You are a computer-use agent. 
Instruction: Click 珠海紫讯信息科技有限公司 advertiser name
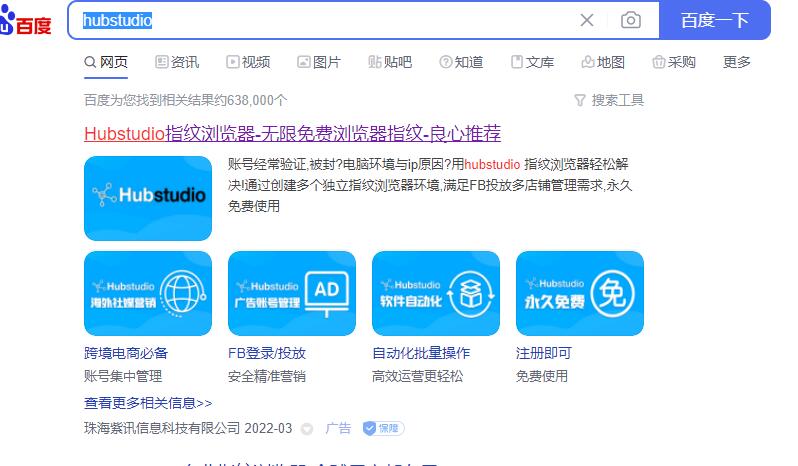coord(162,428)
